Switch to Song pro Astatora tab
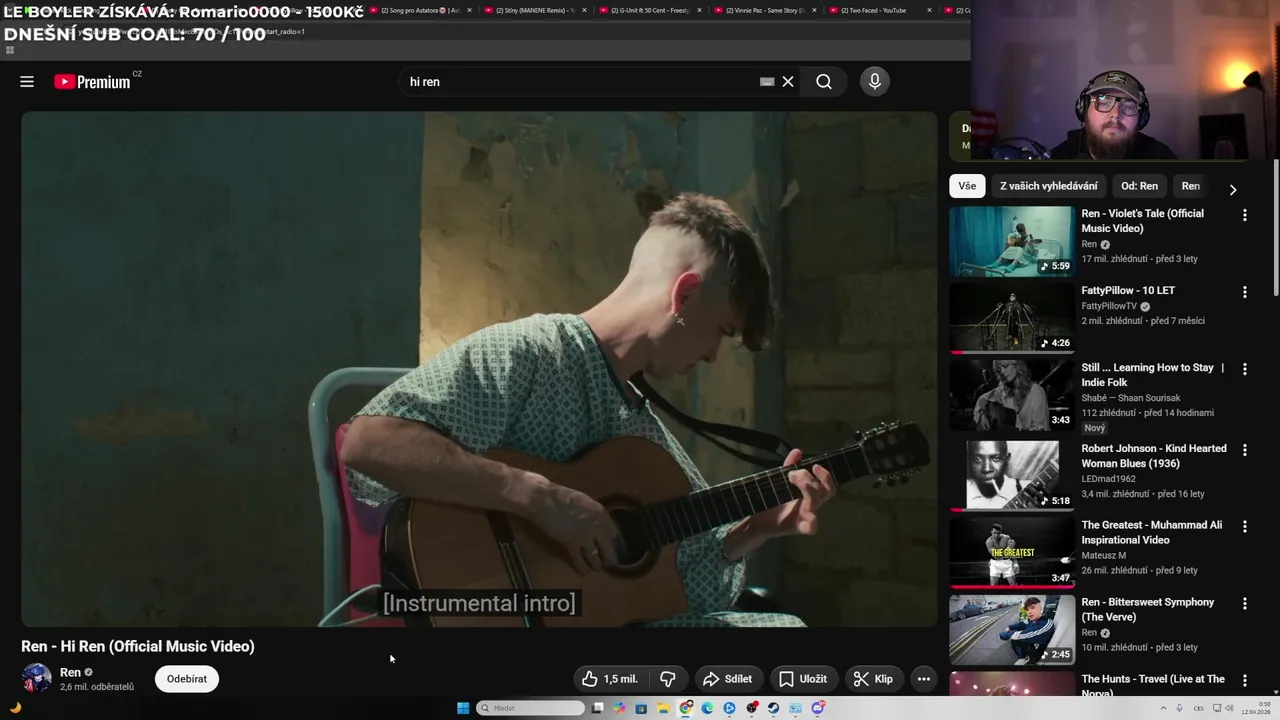 click(x=418, y=10)
